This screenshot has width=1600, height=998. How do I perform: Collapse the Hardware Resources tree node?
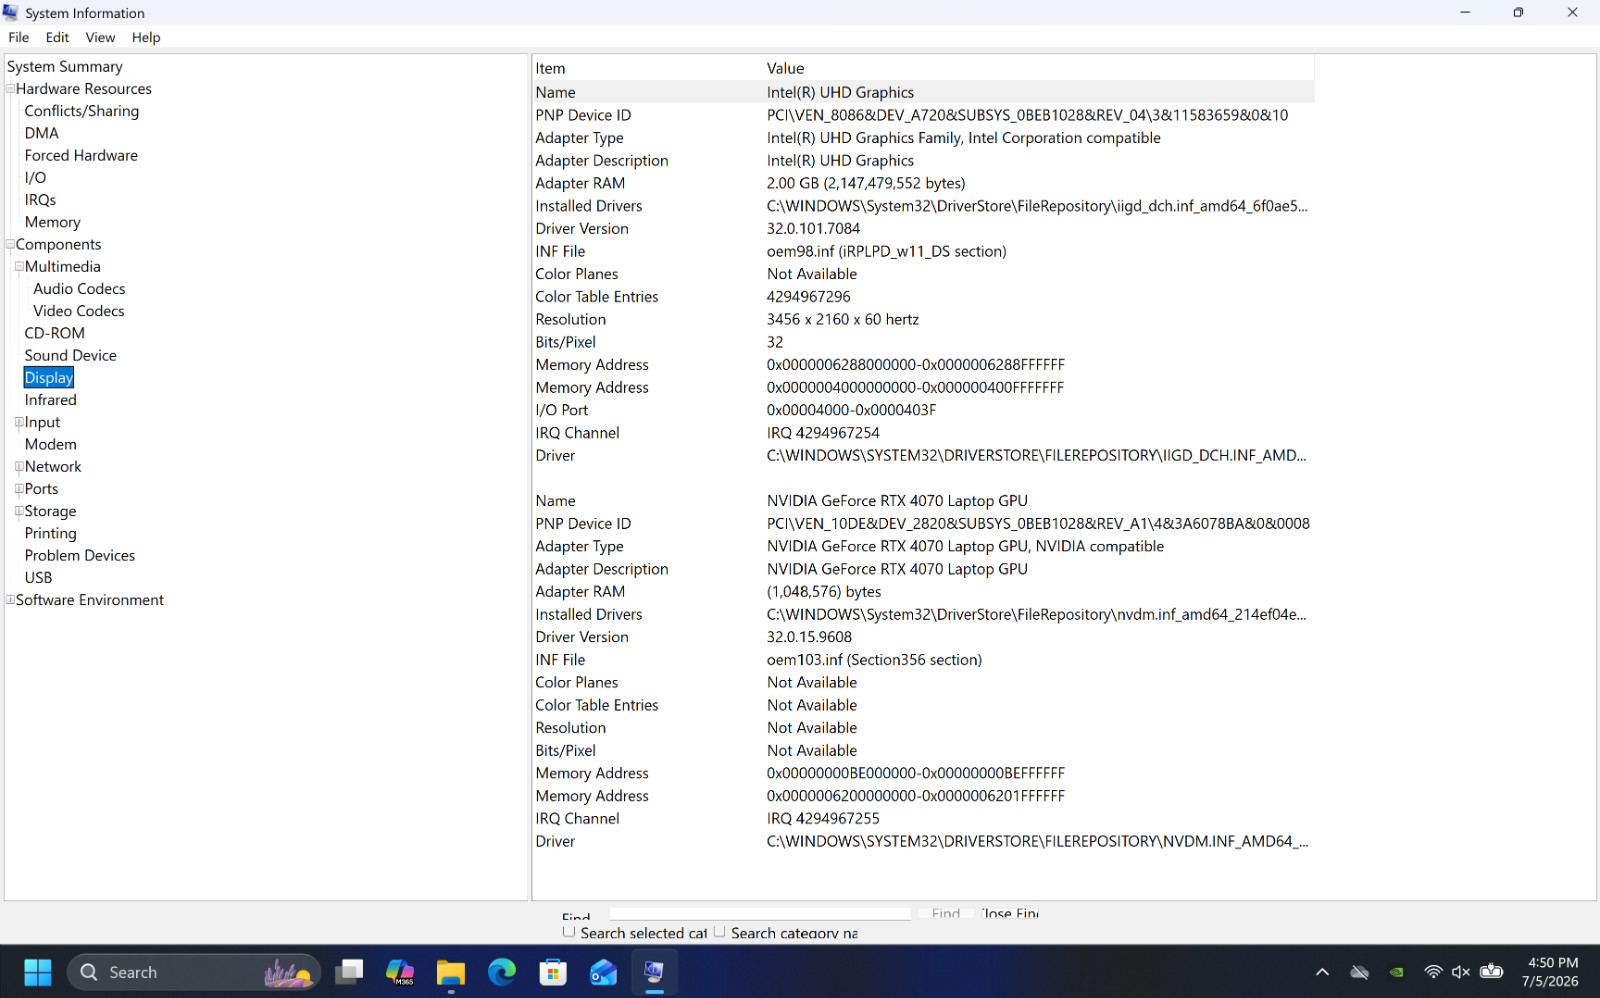coord(10,89)
